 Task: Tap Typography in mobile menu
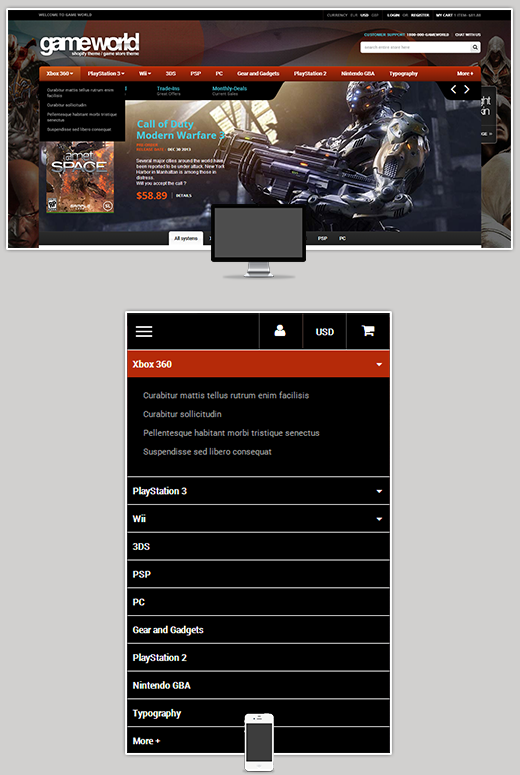258,713
